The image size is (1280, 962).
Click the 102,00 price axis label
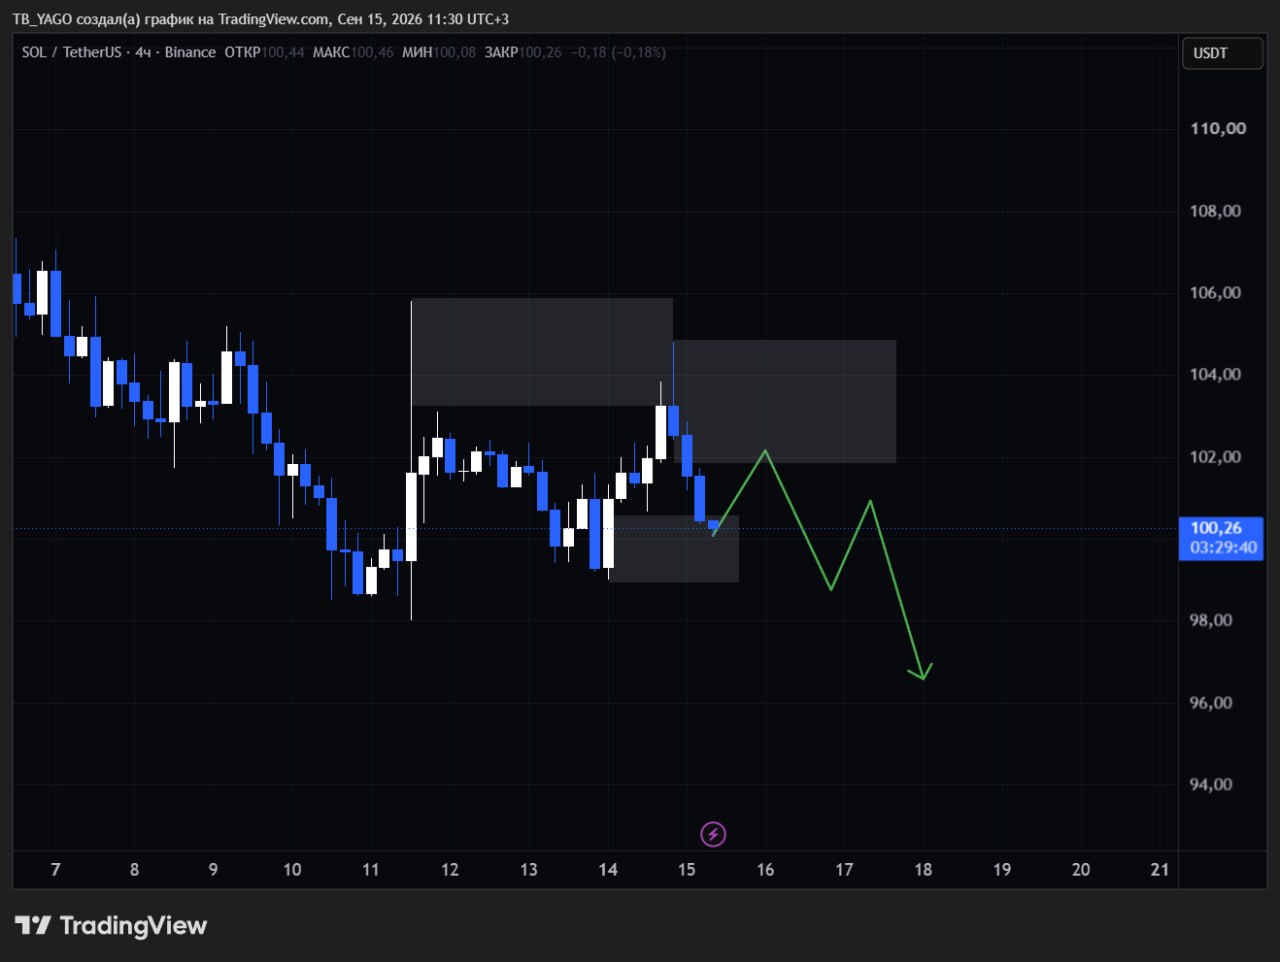pyautogui.click(x=1215, y=457)
